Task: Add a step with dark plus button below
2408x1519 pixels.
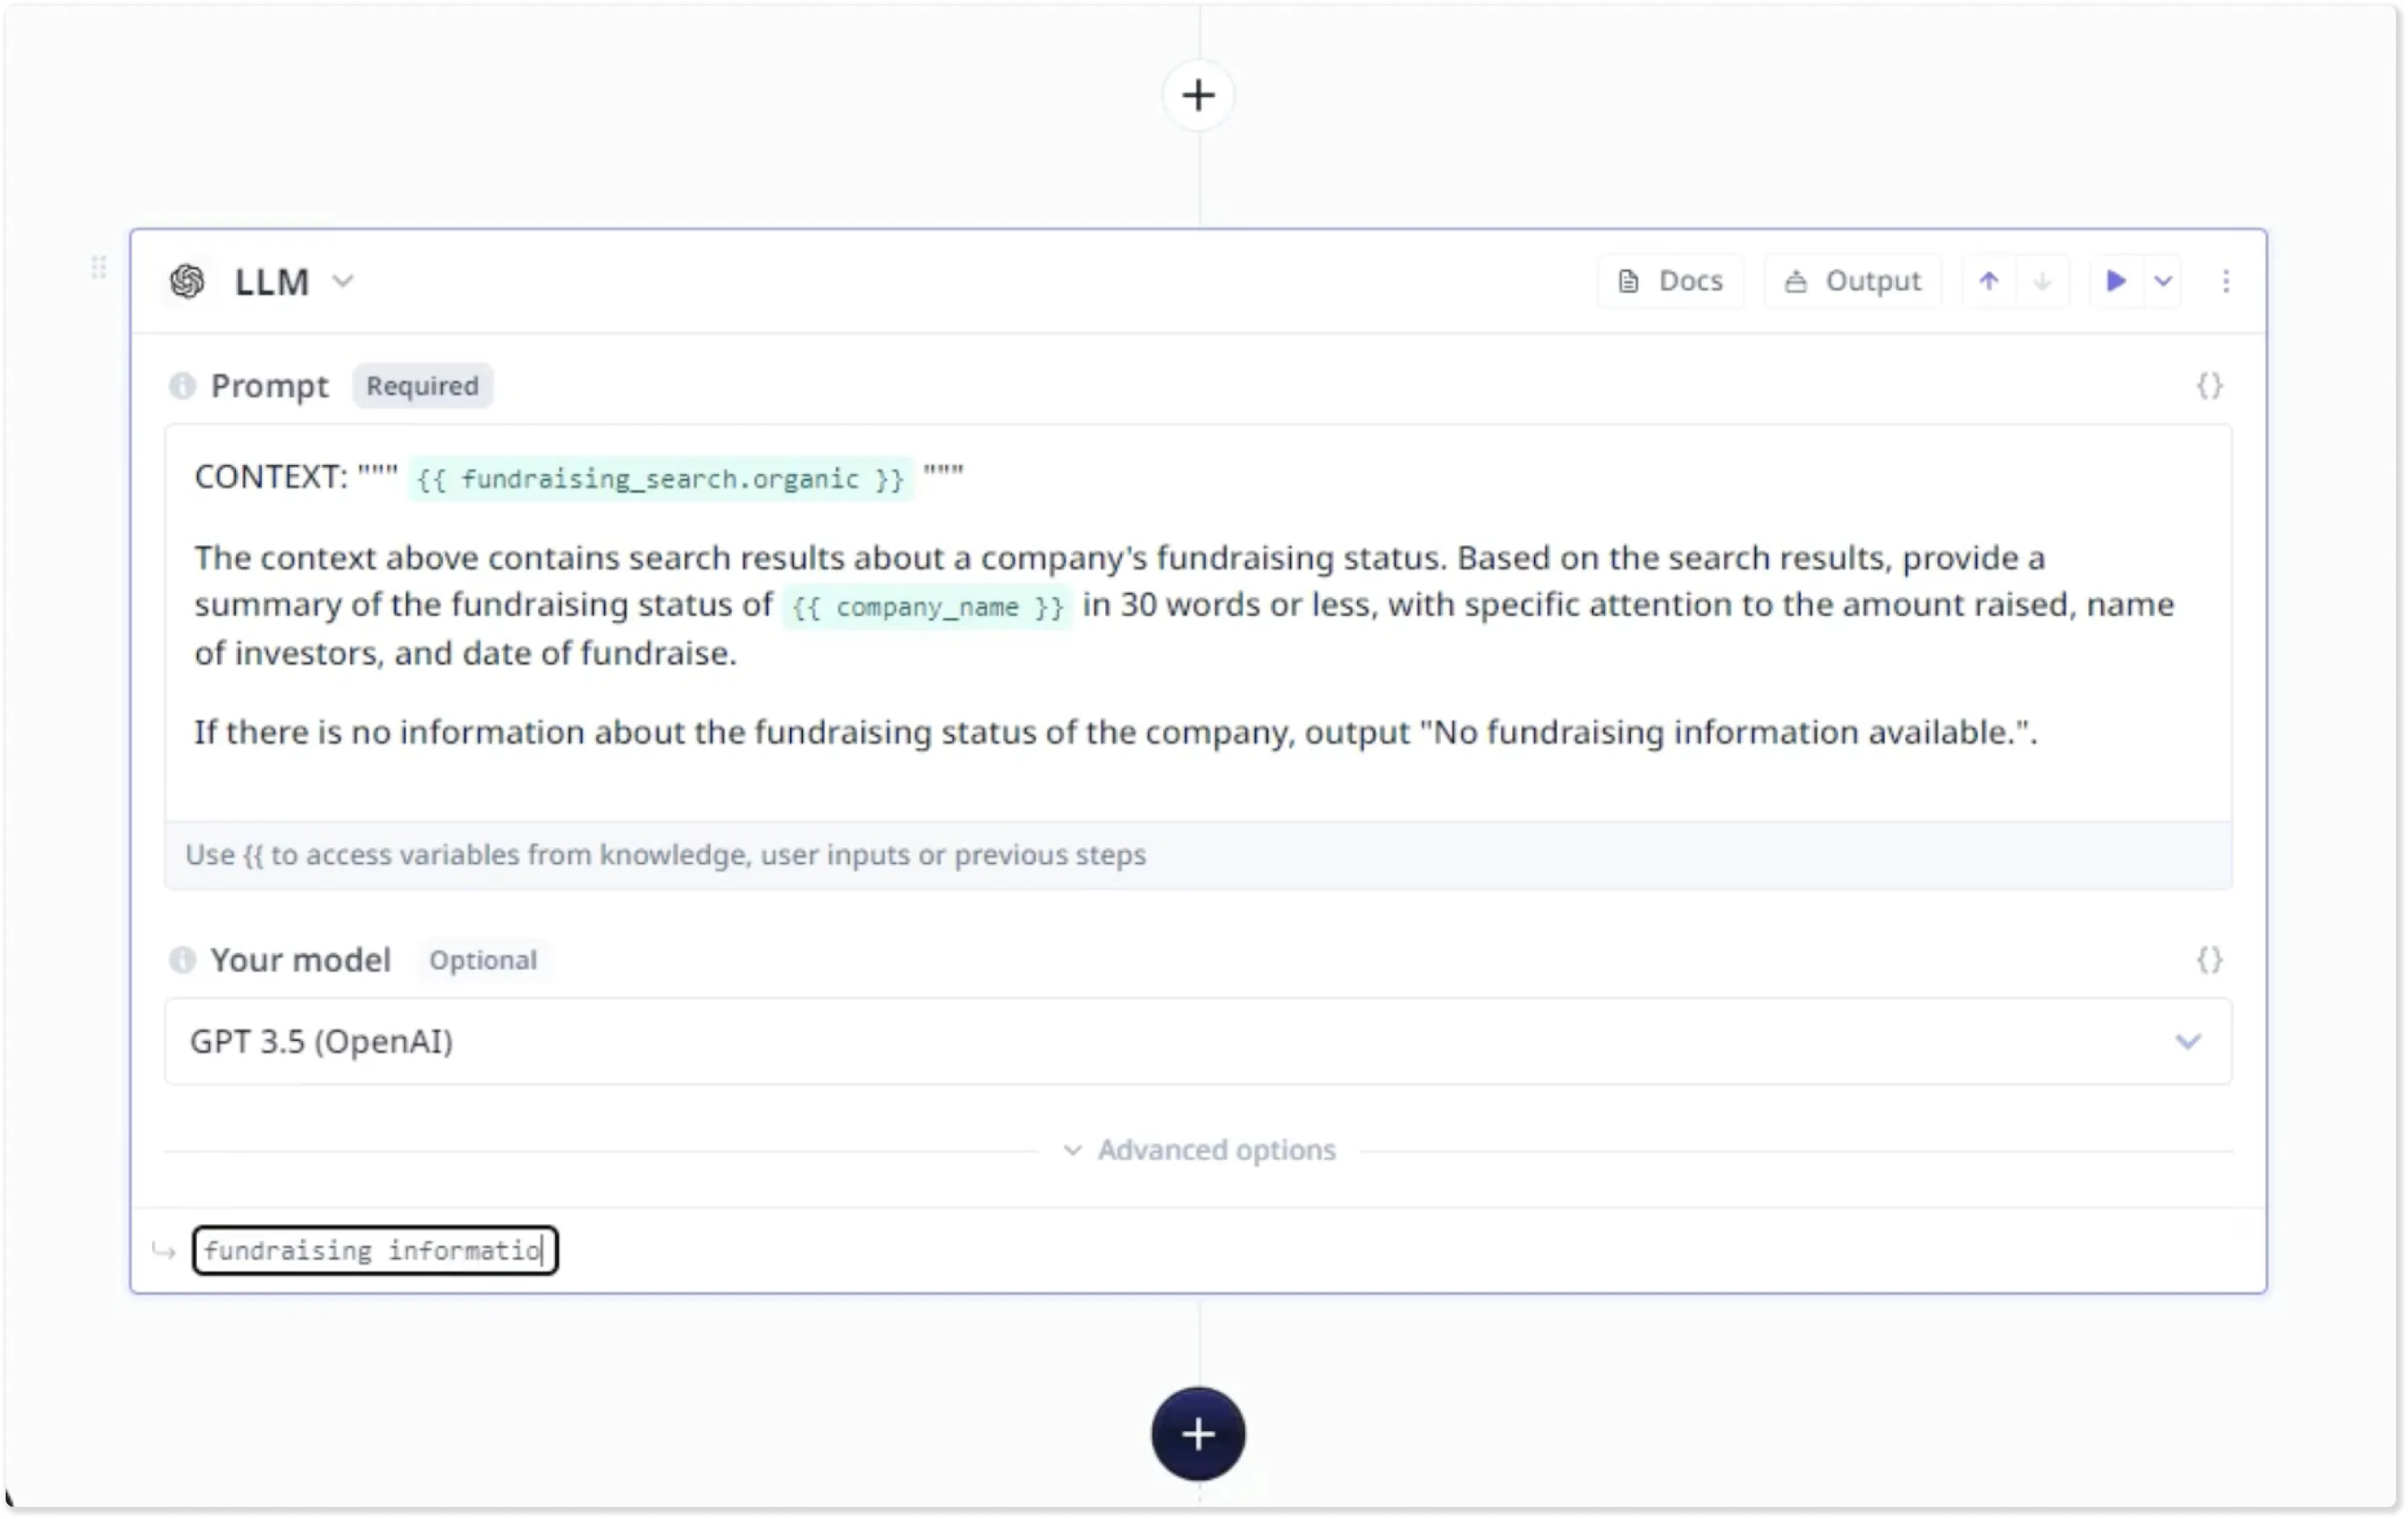Action: pos(1198,1434)
